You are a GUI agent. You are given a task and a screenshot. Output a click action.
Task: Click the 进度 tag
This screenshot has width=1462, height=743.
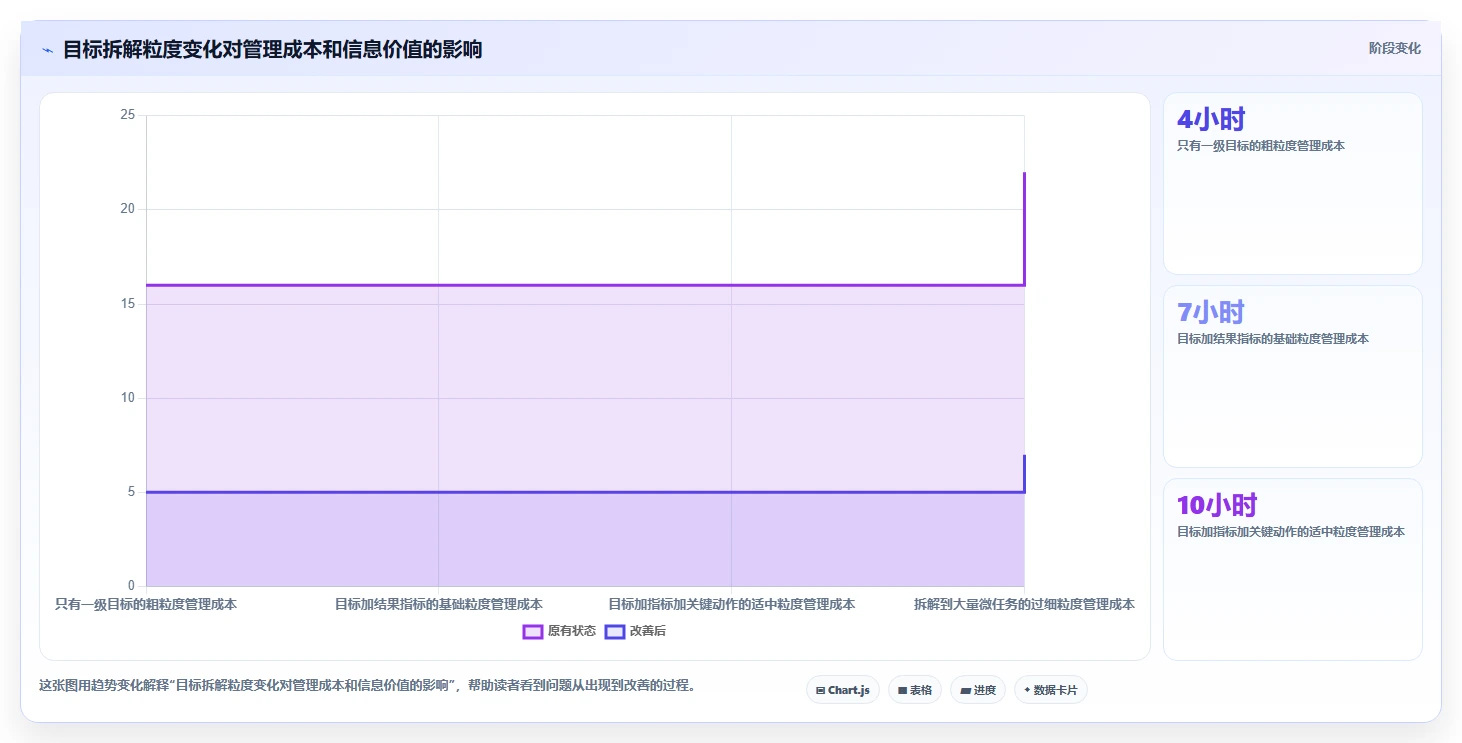[x=977, y=690]
